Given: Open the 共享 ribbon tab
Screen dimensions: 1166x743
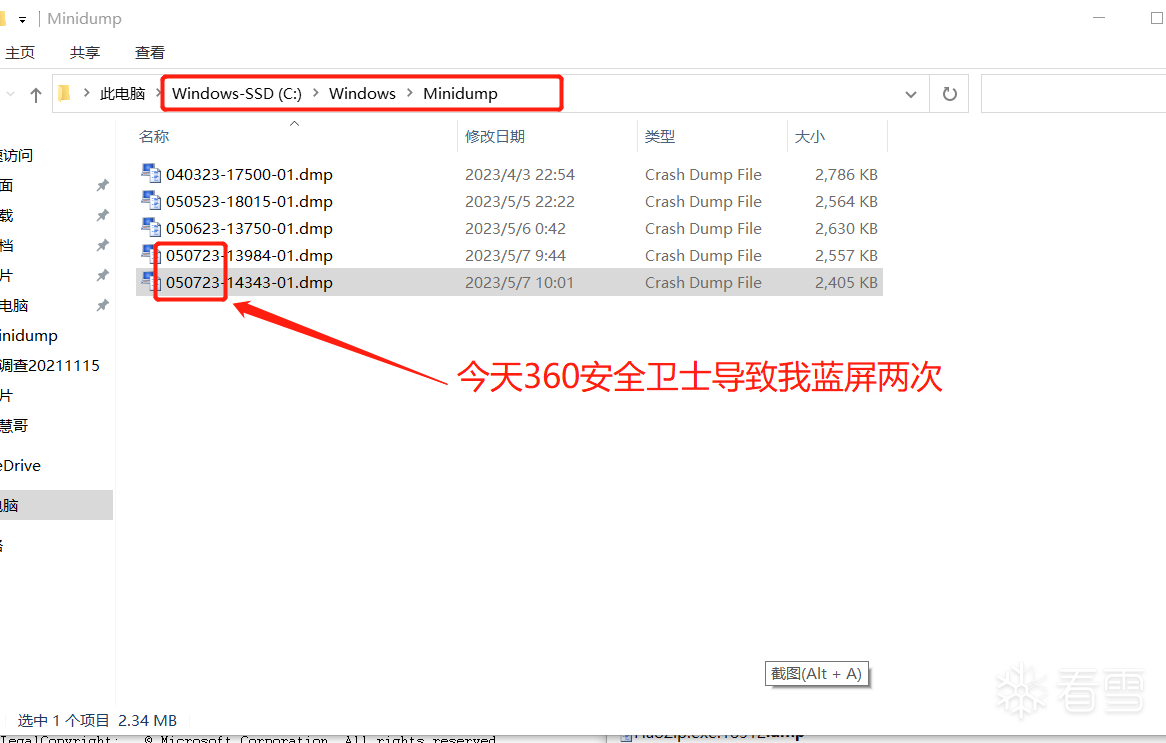Looking at the screenshot, I should (x=85, y=53).
